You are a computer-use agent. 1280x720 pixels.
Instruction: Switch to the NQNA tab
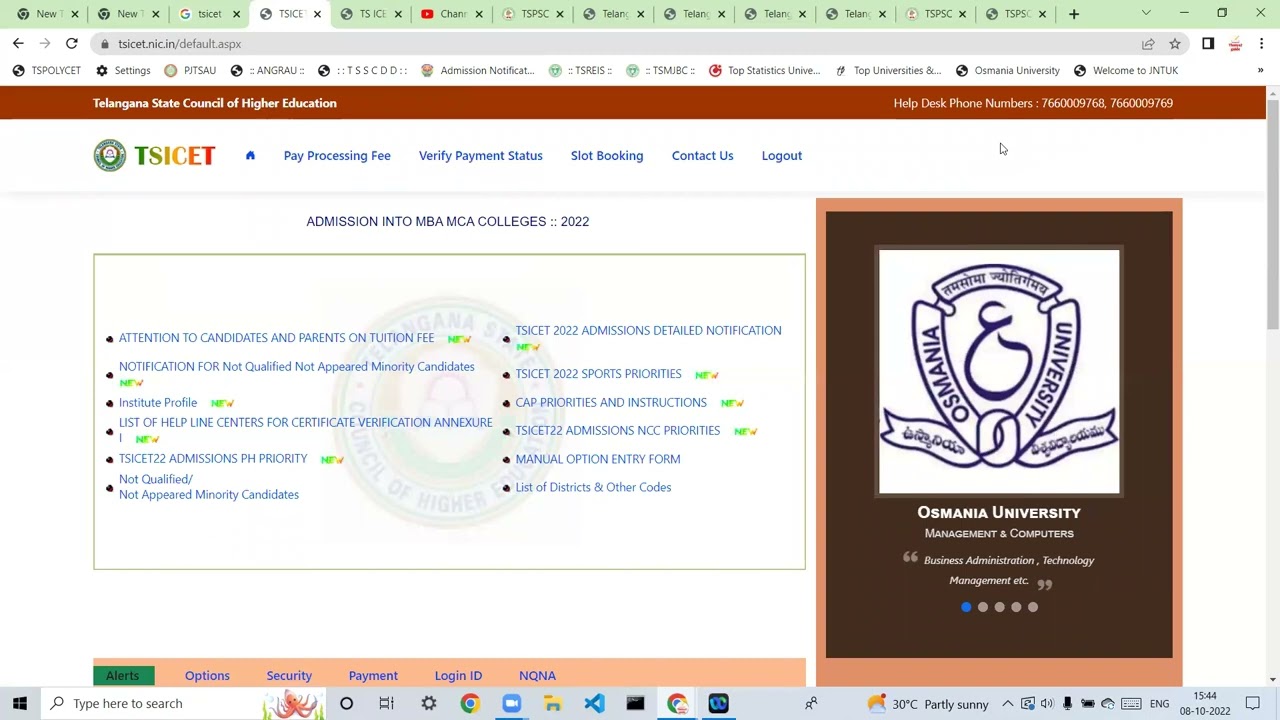pos(537,675)
